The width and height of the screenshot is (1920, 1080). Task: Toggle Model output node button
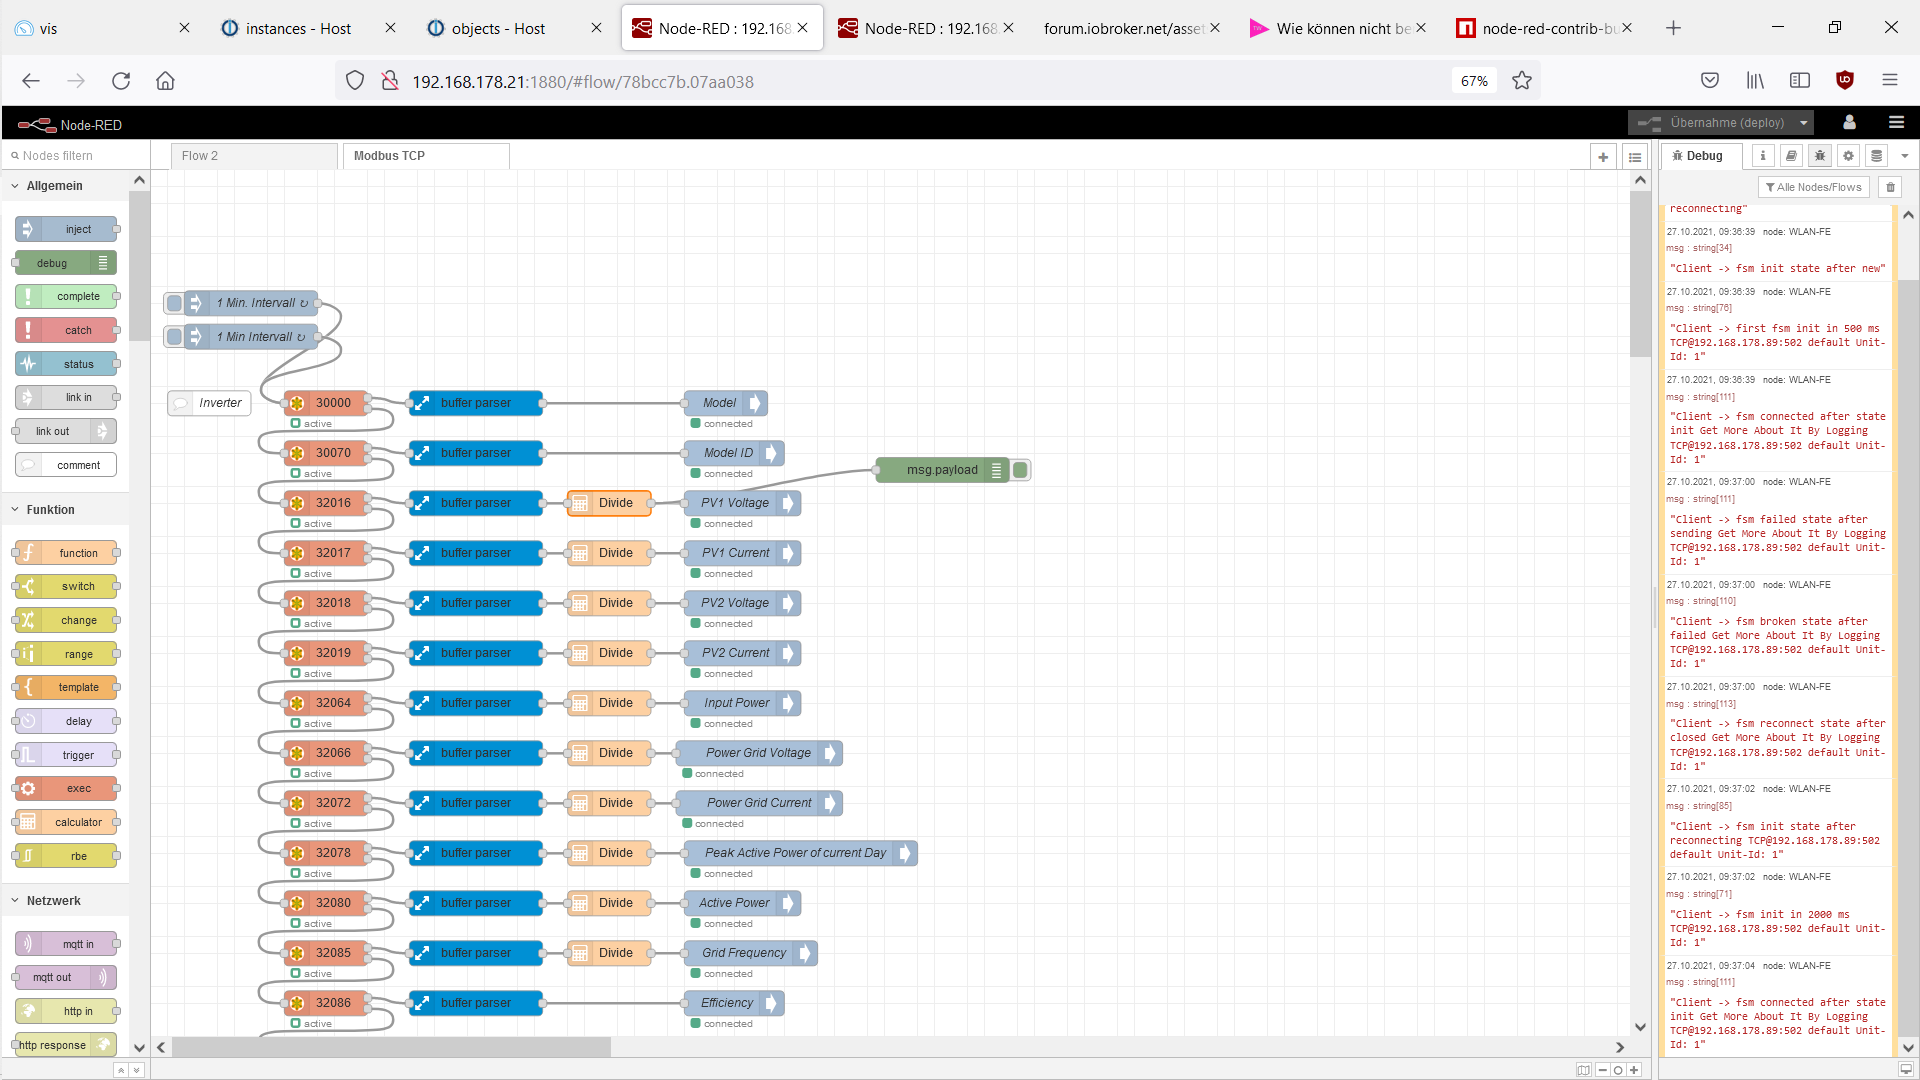(755, 403)
